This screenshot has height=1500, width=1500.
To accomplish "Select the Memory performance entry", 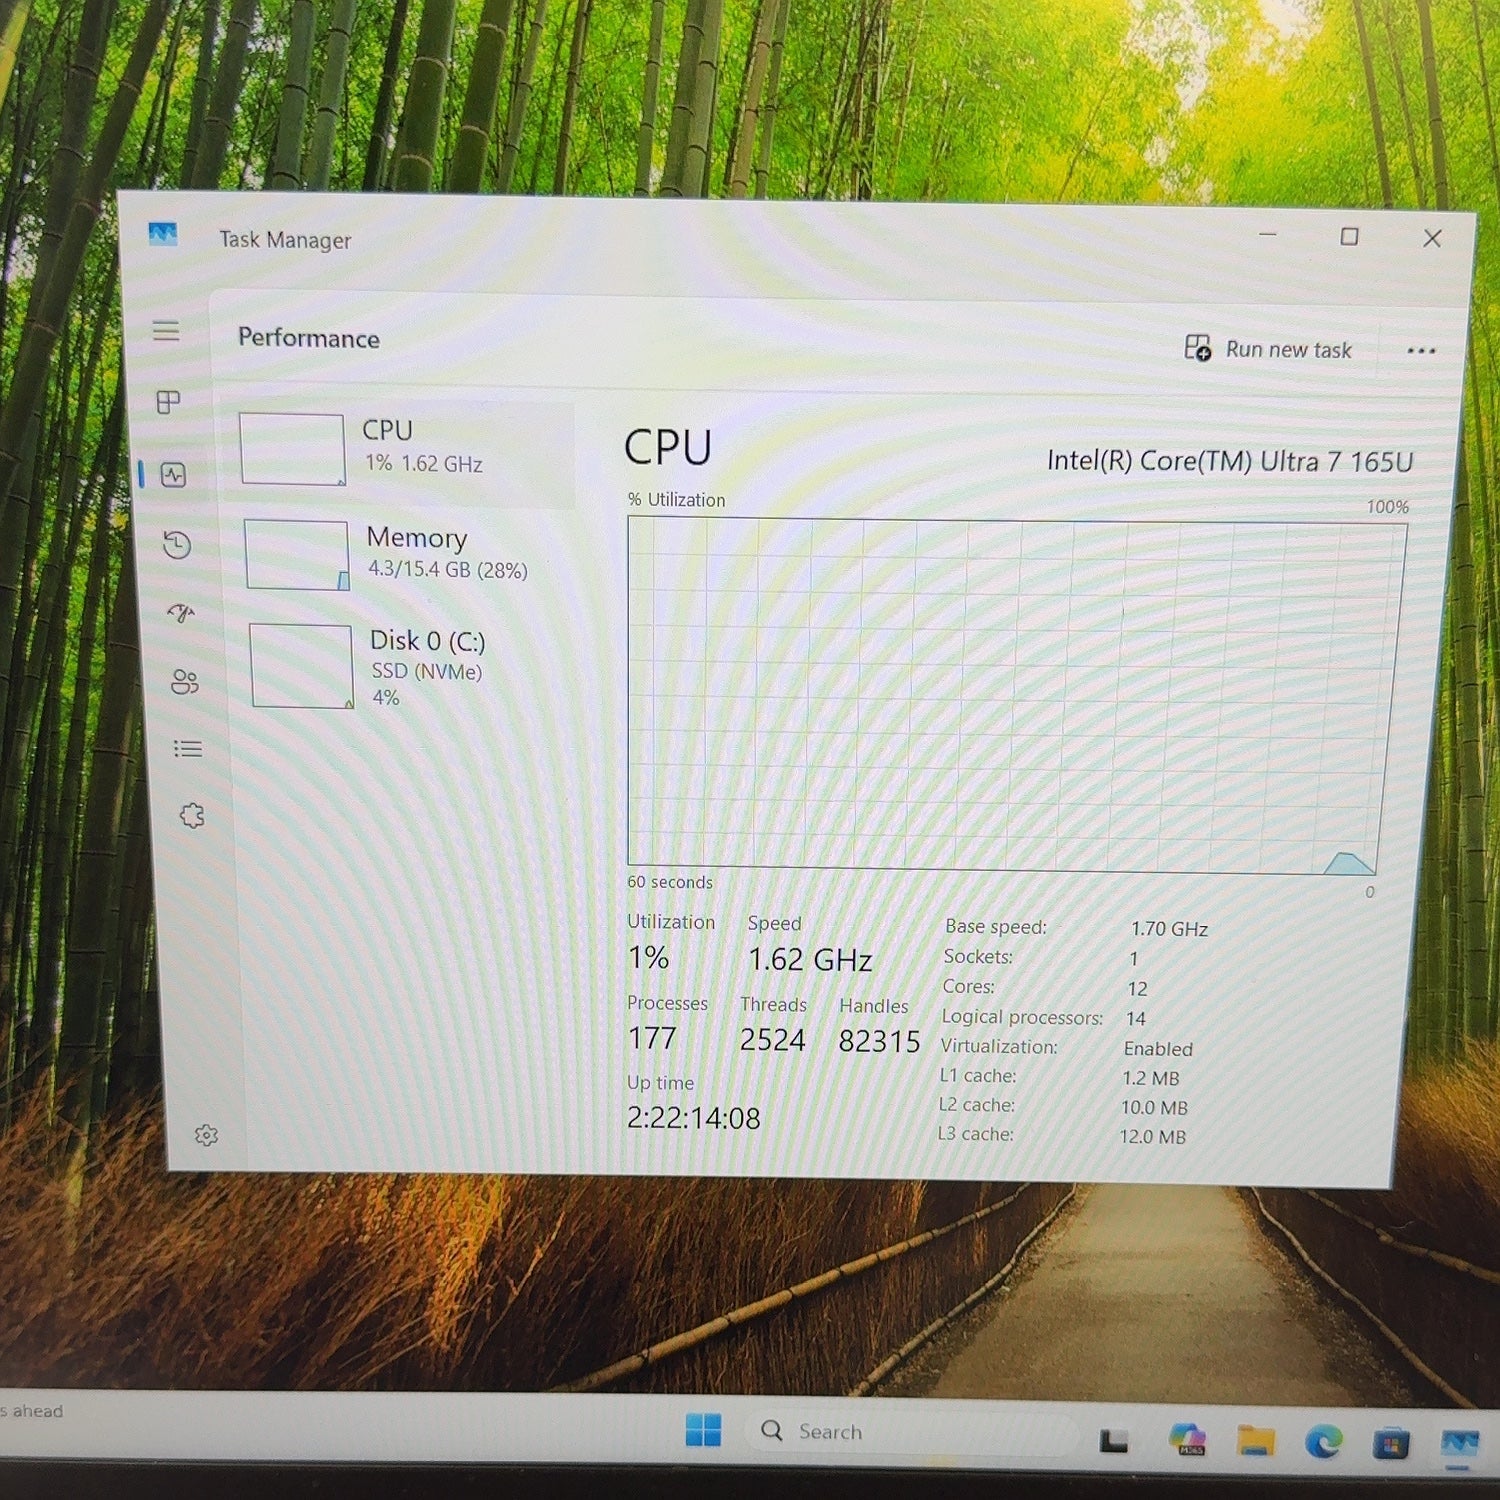I will click(x=405, y=554).
